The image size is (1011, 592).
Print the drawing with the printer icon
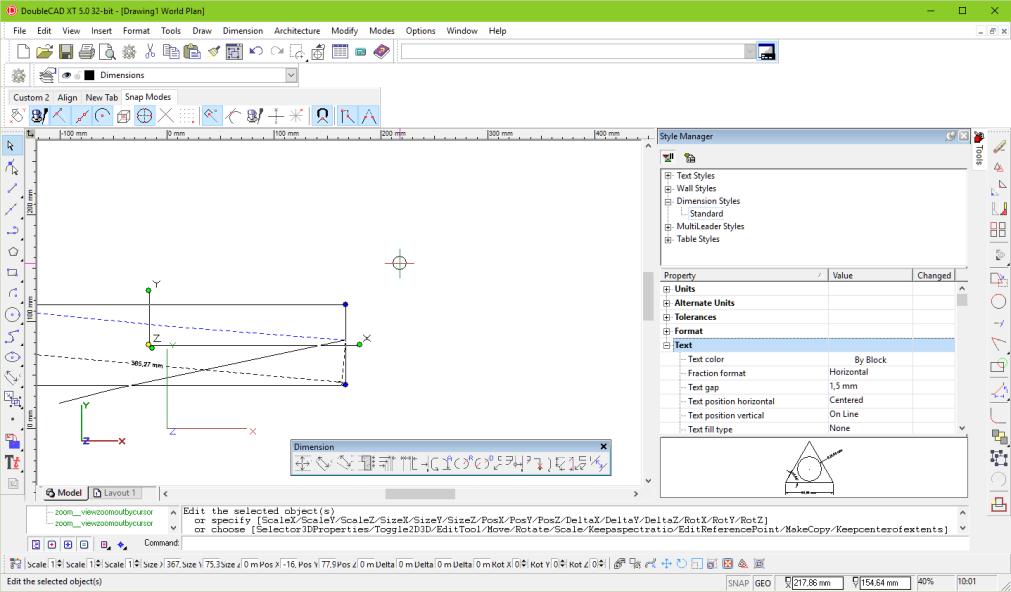pos(86,52)
